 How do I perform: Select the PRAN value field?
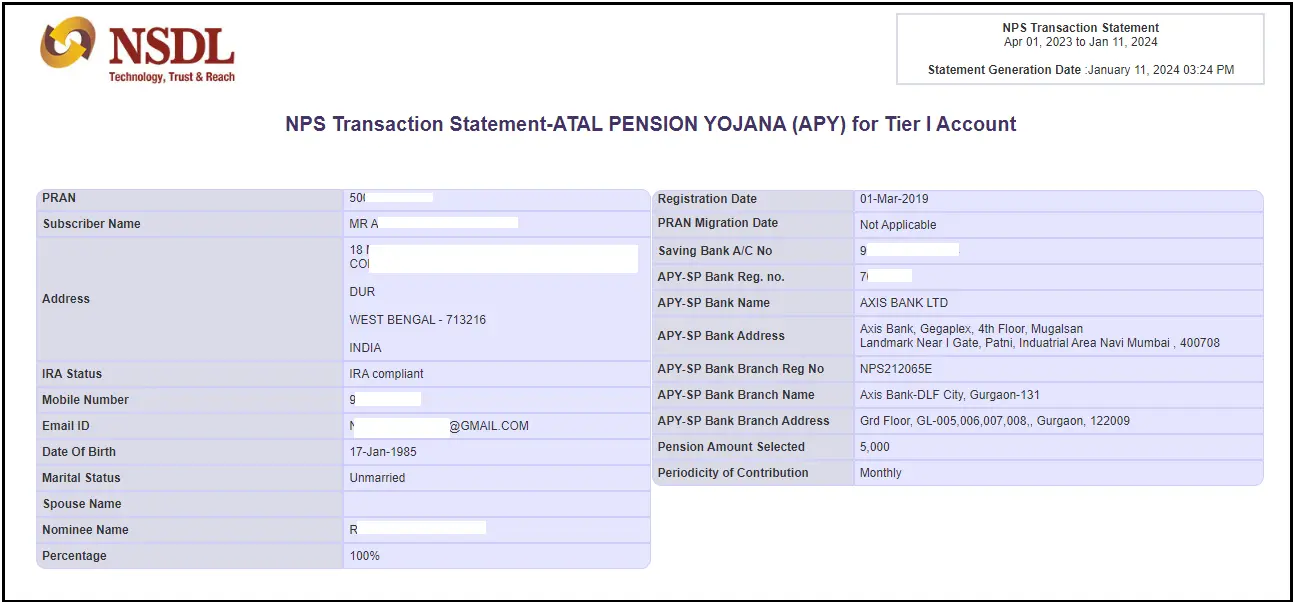click(496, 199)
